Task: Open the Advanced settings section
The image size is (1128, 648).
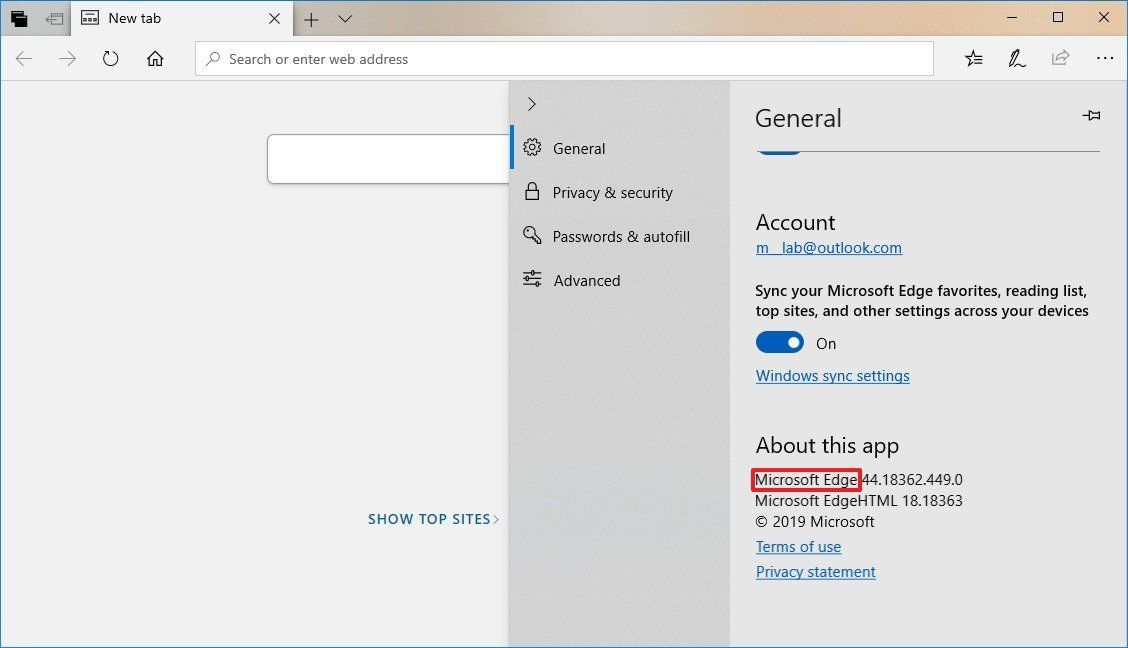Action: (x=586, y=280)
